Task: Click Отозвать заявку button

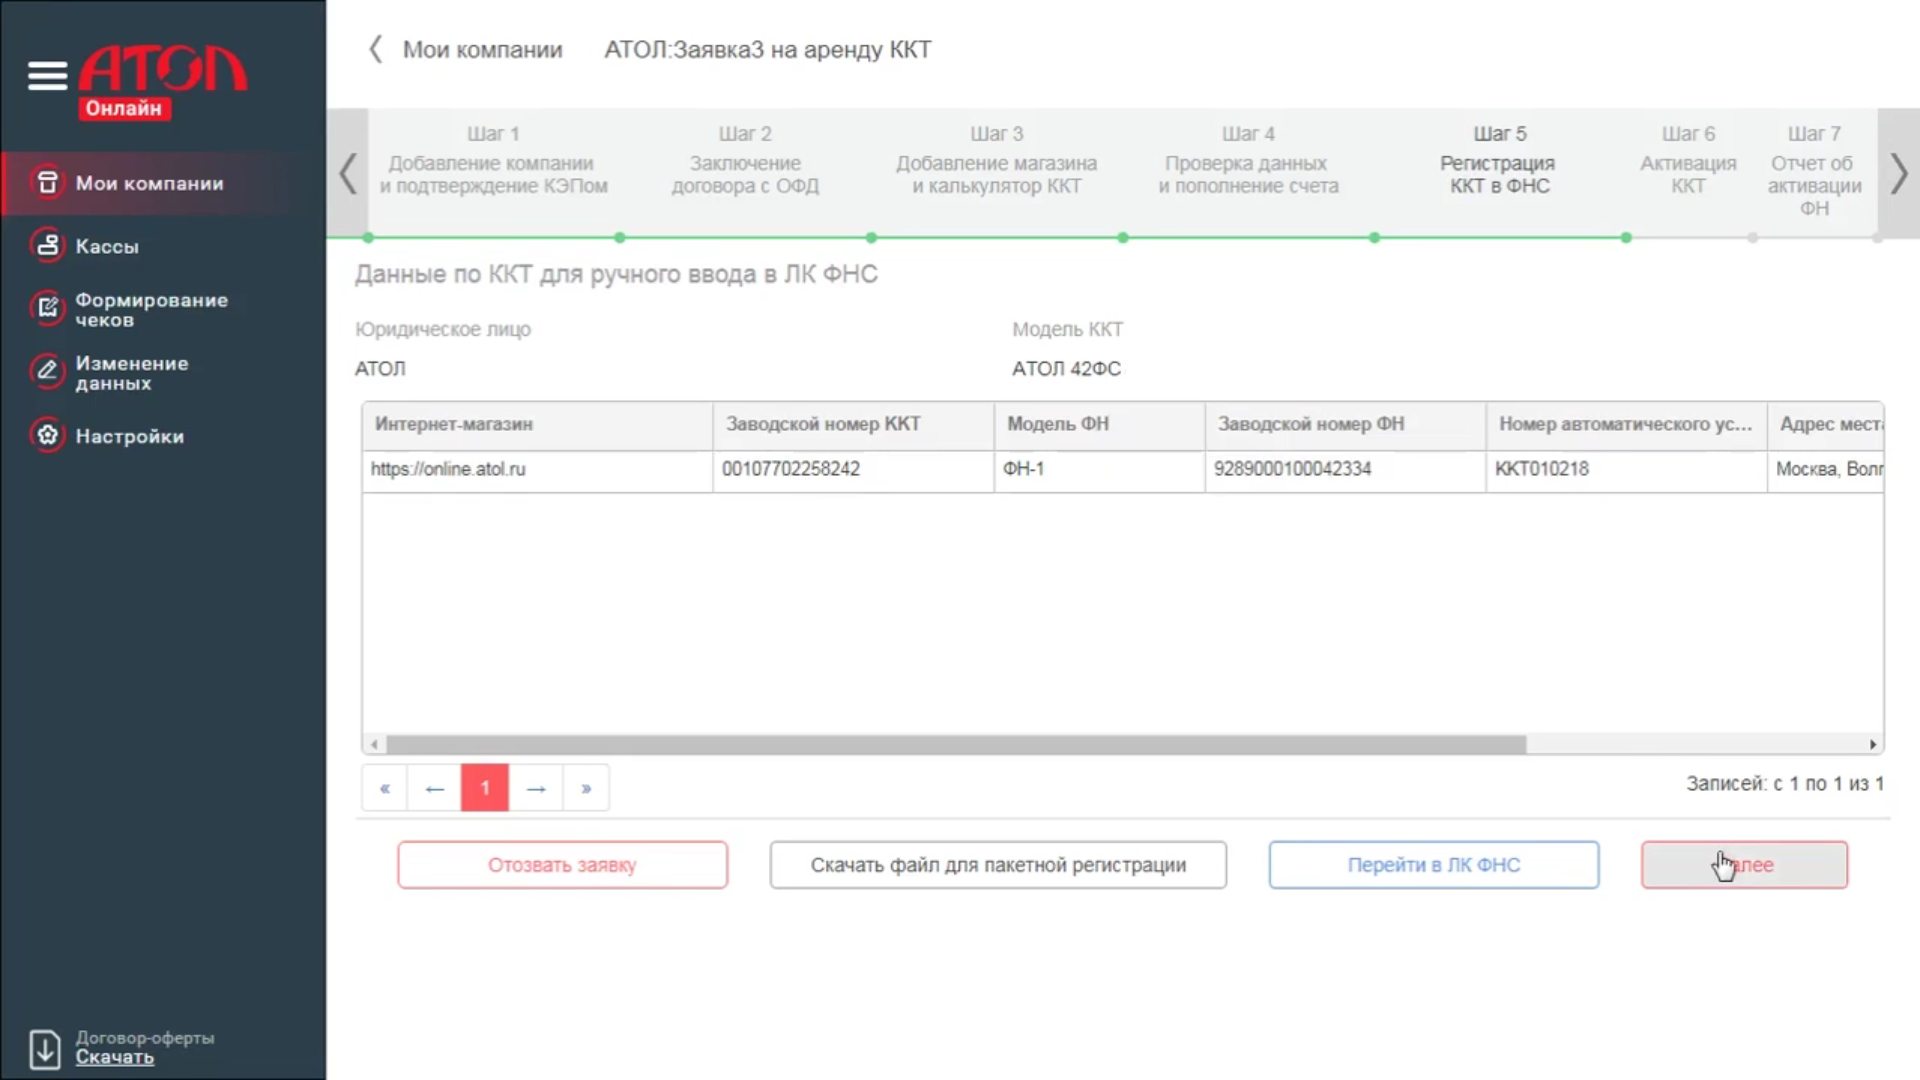Action: click(562, 865)
